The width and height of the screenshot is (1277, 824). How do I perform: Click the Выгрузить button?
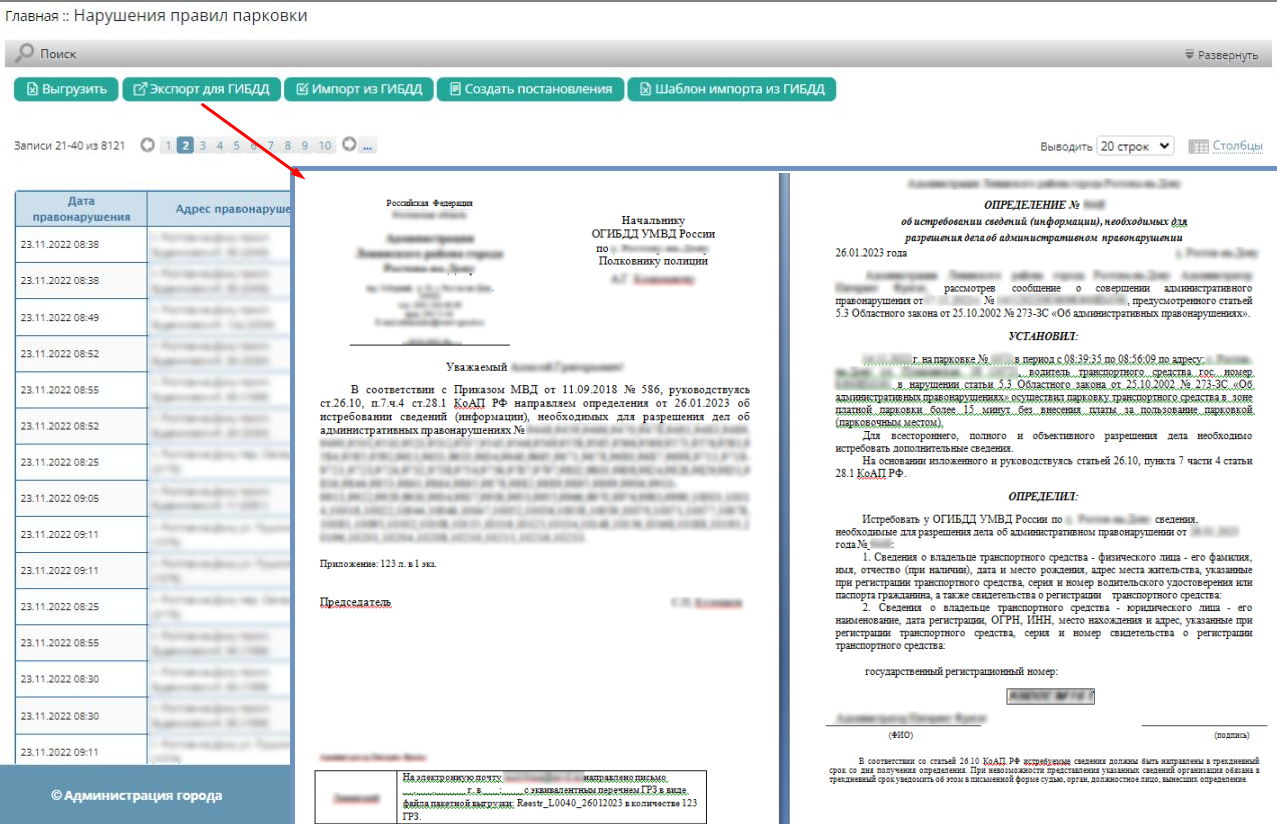tap(67, 89)
